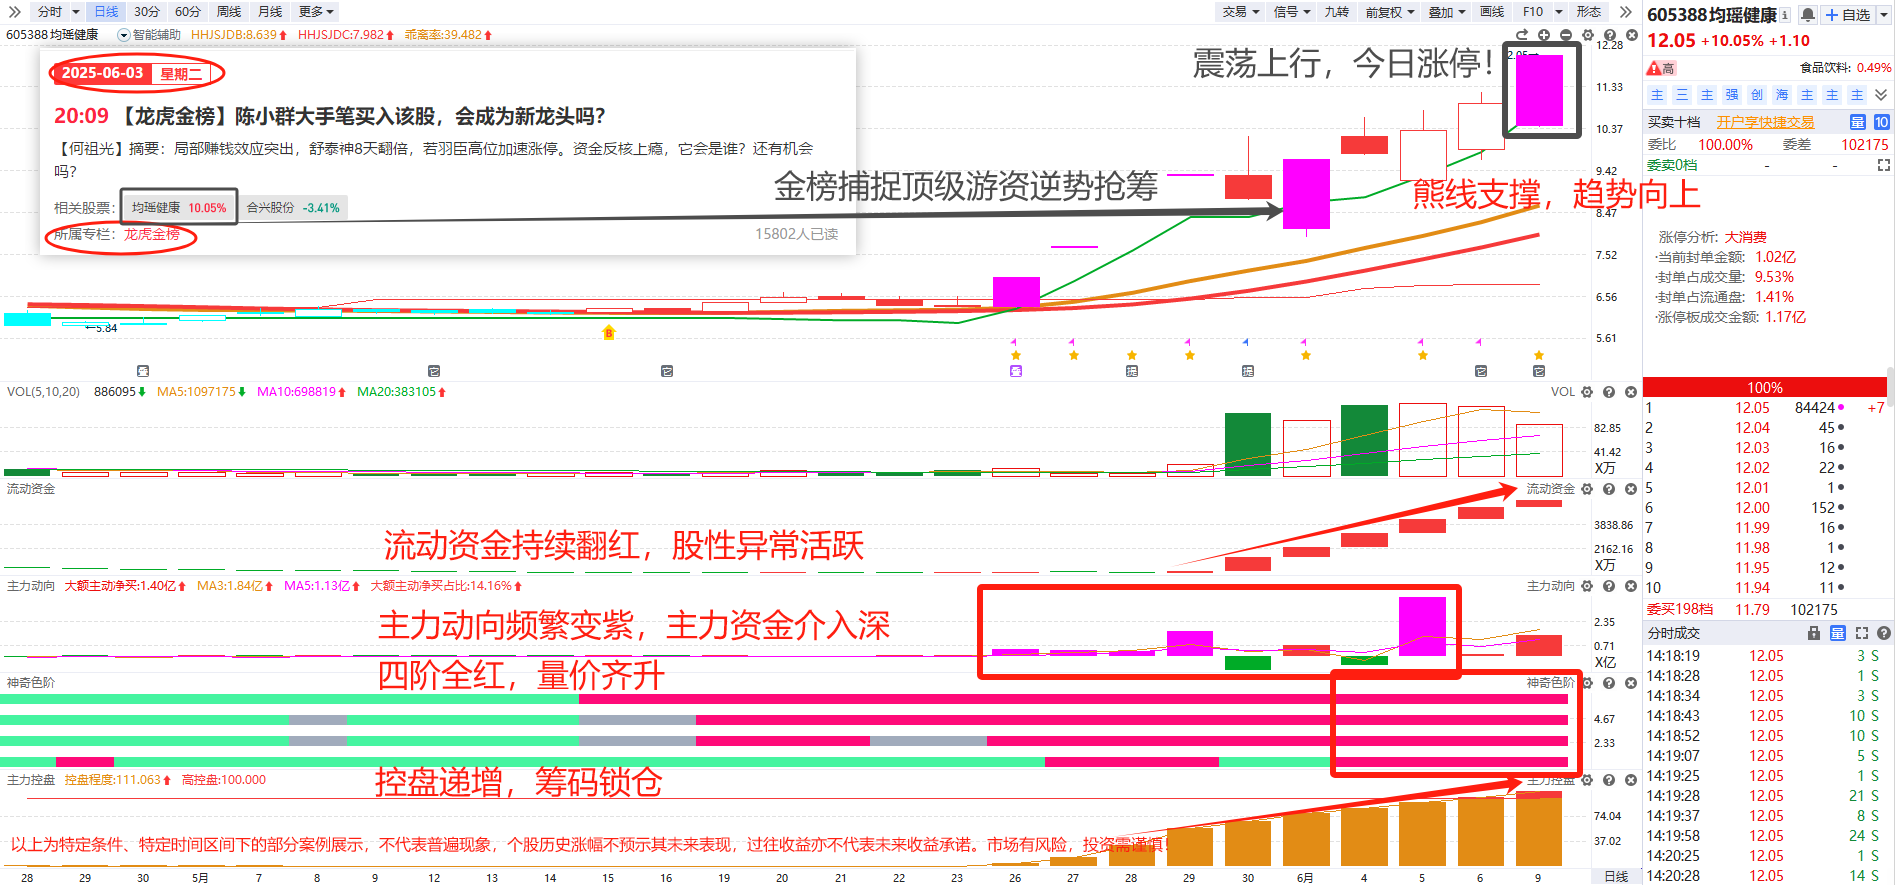Open help for the 主力动向 indicator
1895x885 pixels.
[1609, 586]
